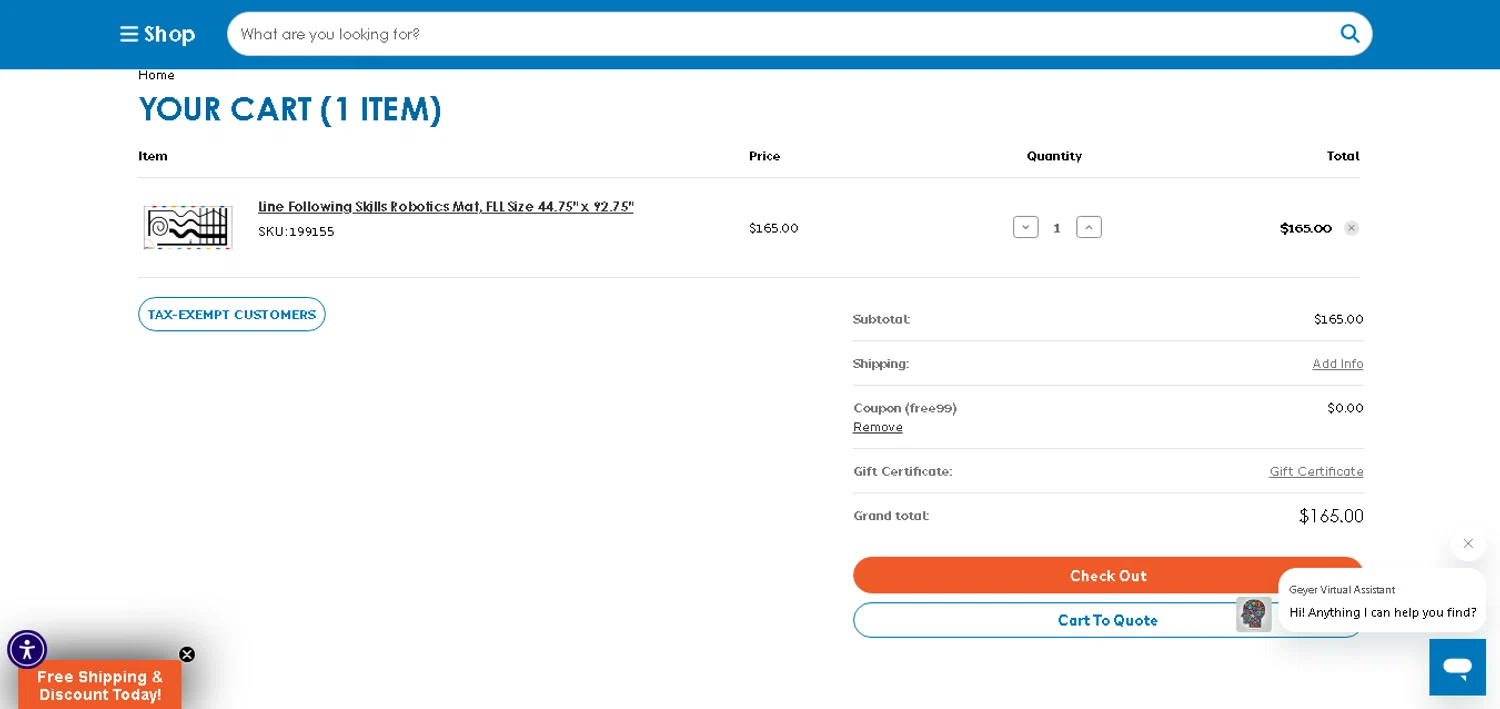Remove the item with the x icon
The width and height of the screenshot is (1500, 709).
pos(1351,228)
